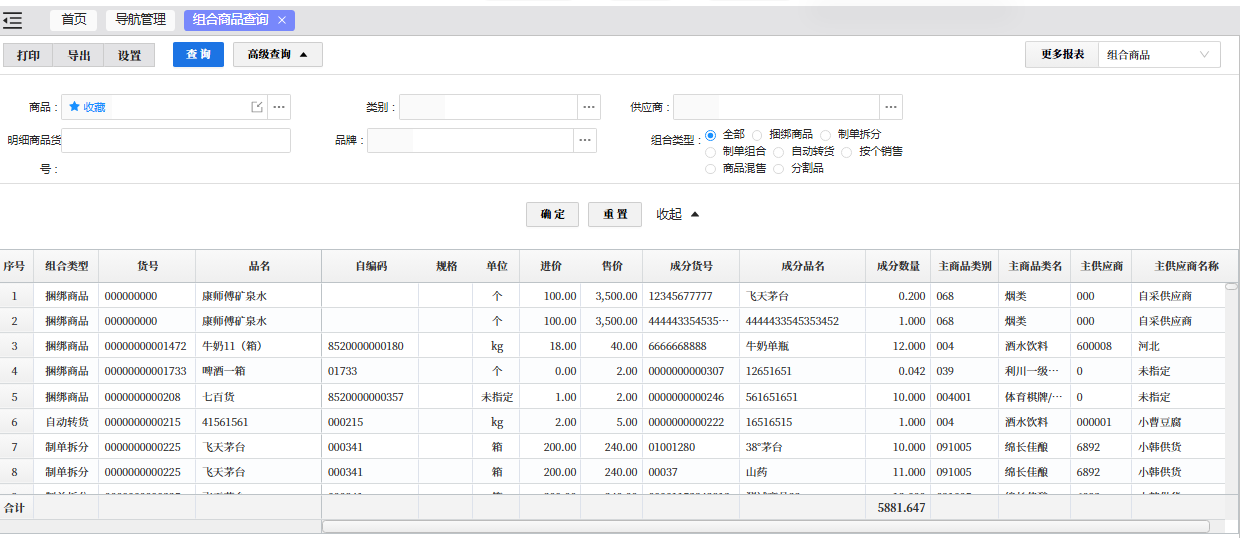Switch to the 首页 tab
The image size is (1240, 538).
74,20
